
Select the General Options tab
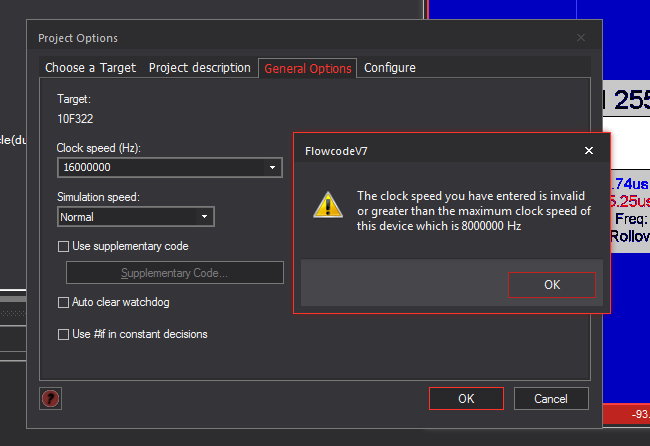pos(308,68)
